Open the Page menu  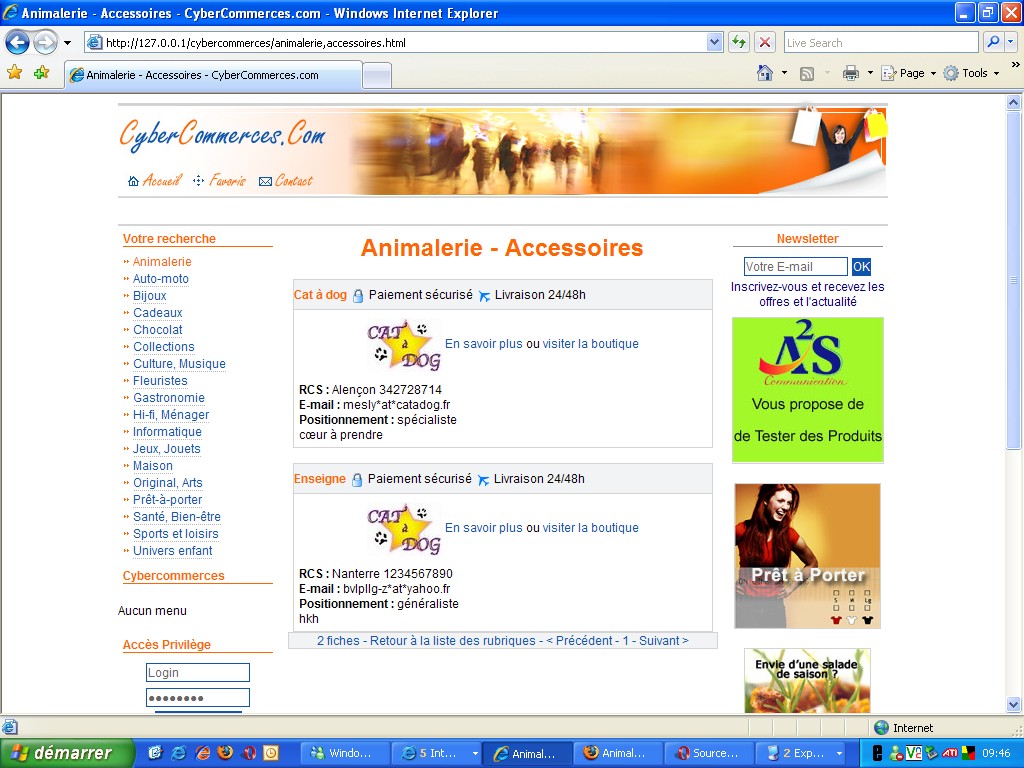point(908,73)
